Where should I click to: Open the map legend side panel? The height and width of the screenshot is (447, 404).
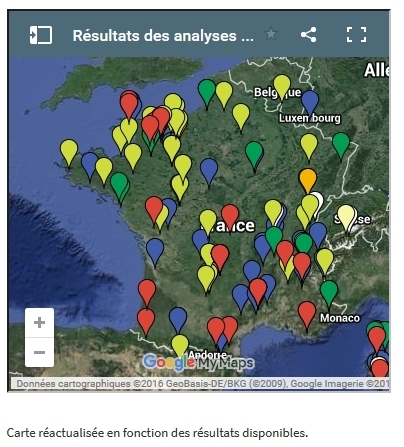coord(41,35)
